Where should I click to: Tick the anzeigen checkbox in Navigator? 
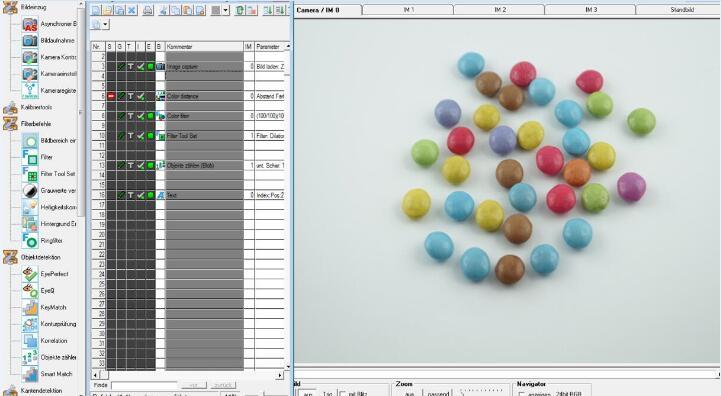click(x=521, y=394)
